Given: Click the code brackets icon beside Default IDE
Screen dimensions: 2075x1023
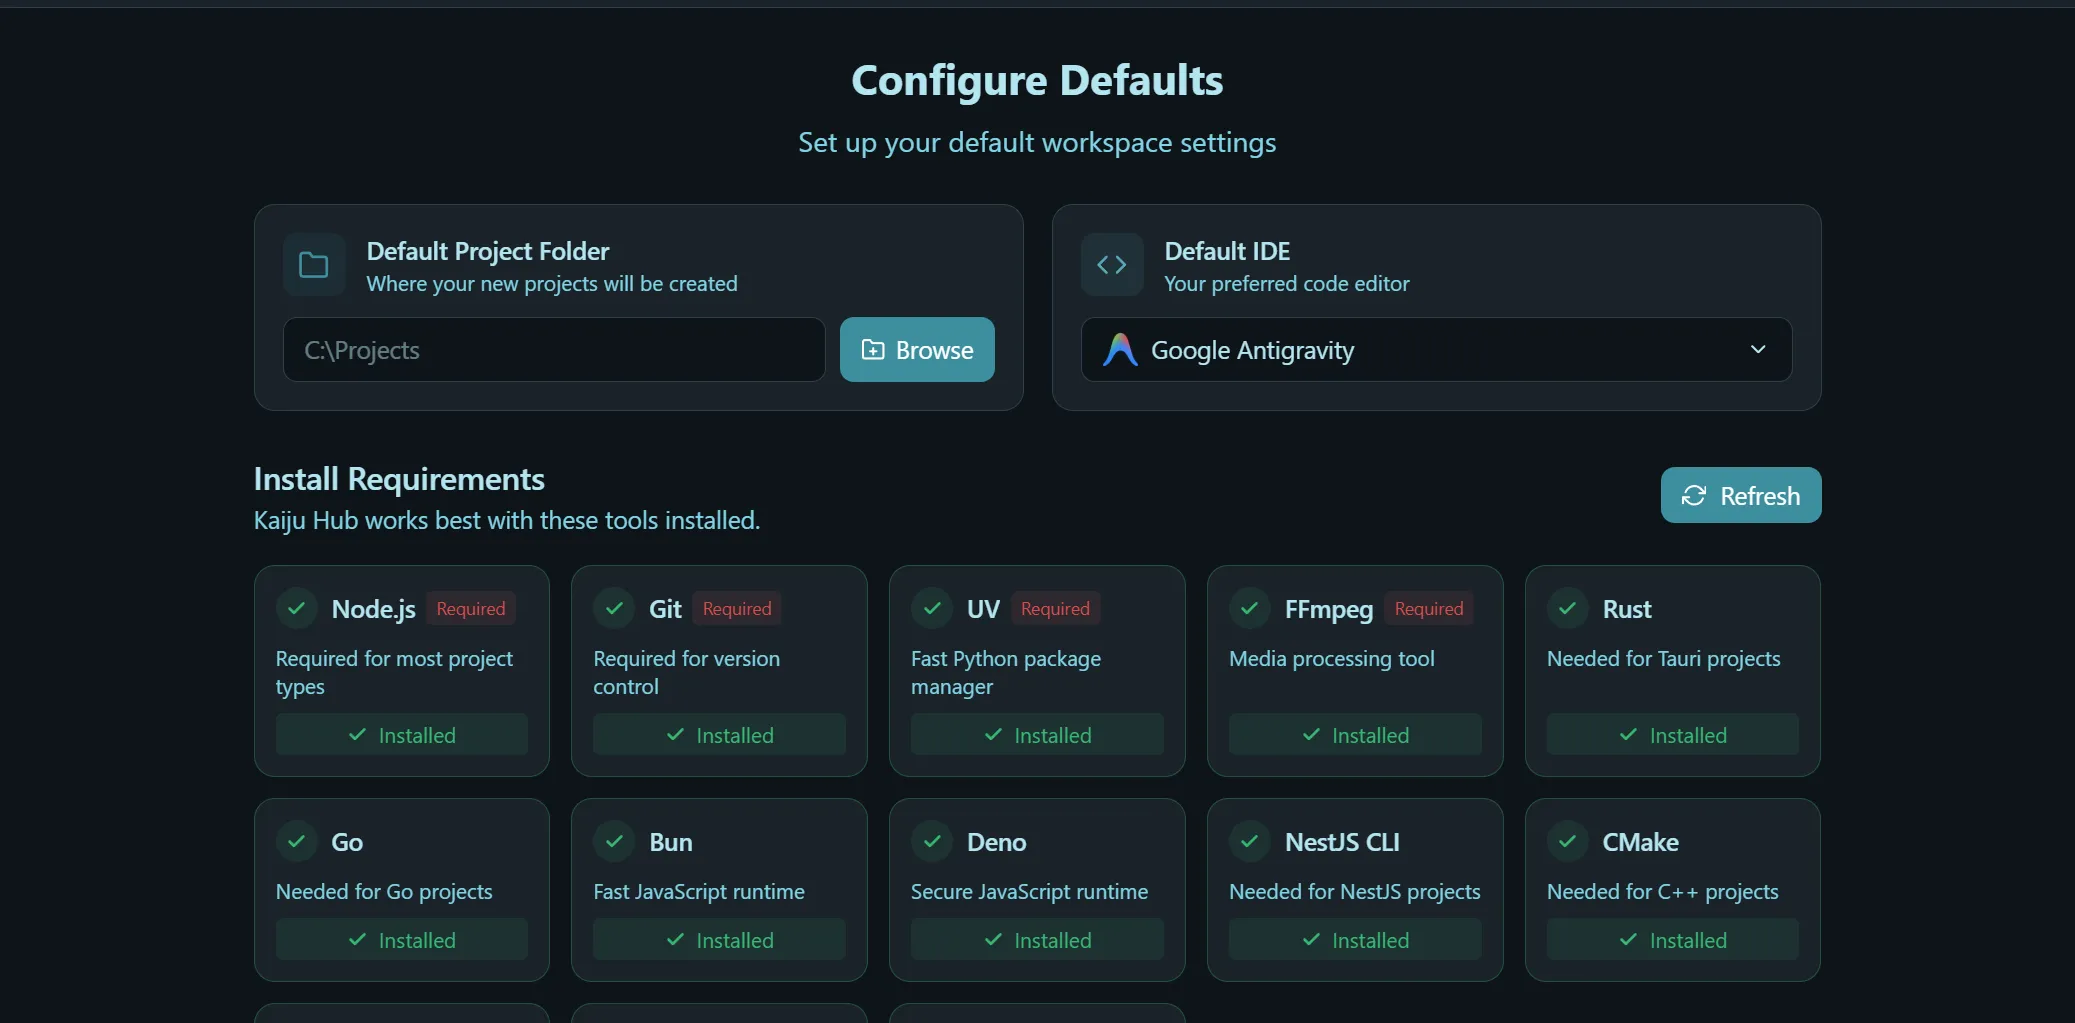Looking at the screenshot, I should click(1112, 265).
